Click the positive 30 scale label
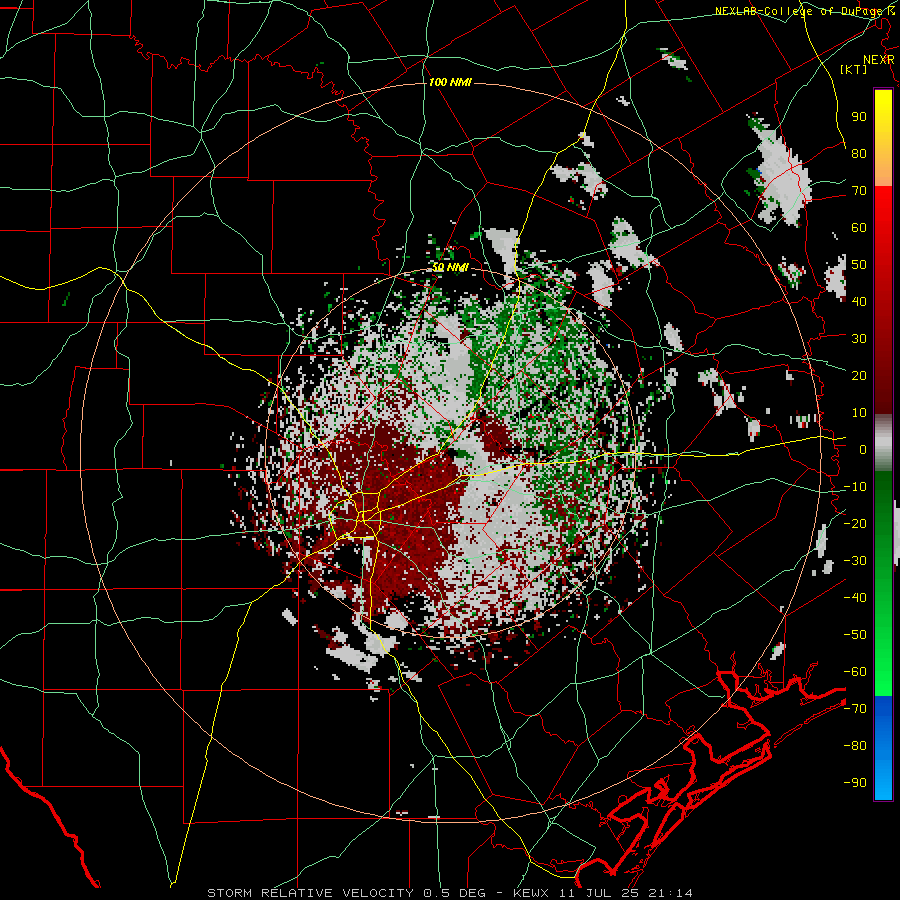The width and height of the screenshot is (900, 900). [859, 338]
